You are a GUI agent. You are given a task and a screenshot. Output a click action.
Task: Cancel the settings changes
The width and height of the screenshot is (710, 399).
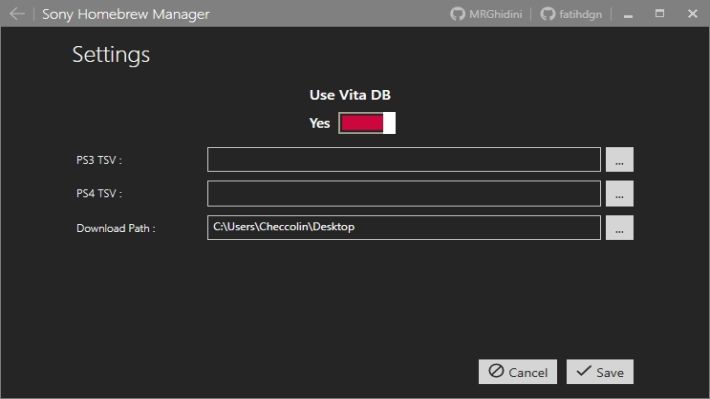(518, 372)
